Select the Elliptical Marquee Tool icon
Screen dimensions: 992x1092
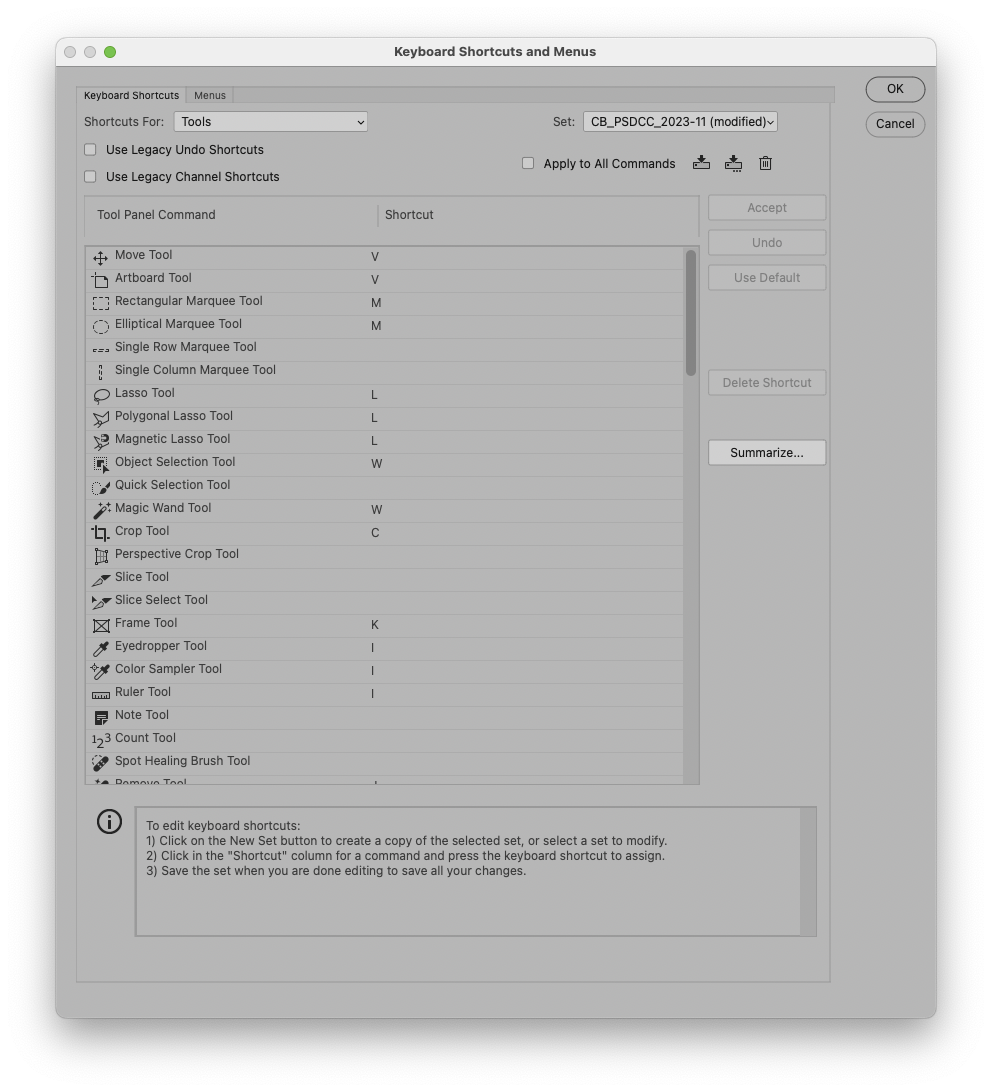click(x=100, y=326)
